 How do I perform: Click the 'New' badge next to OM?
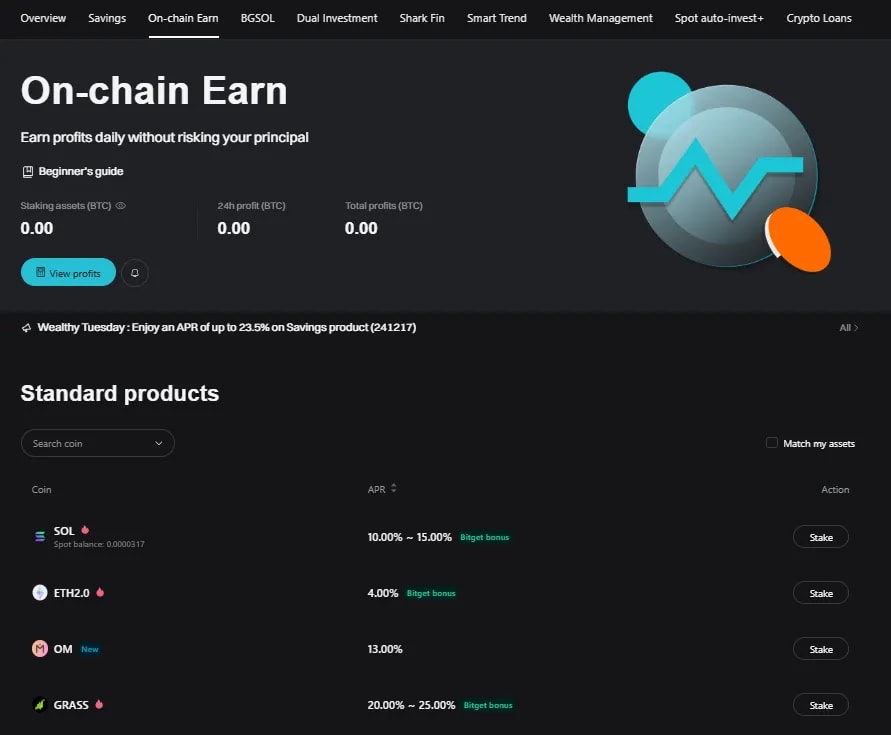coord(89,648)
